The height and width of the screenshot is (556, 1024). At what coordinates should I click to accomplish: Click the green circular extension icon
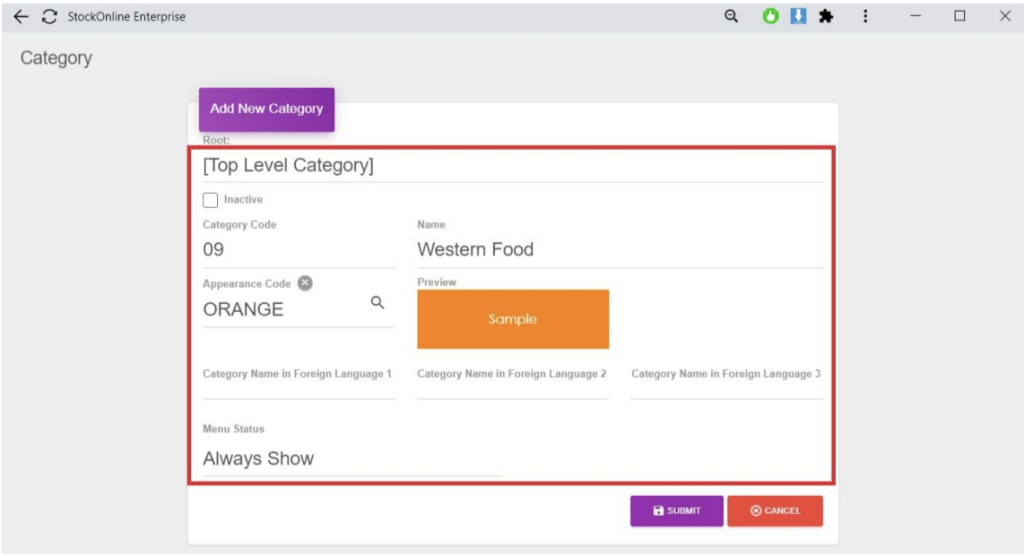click(771, 16)
